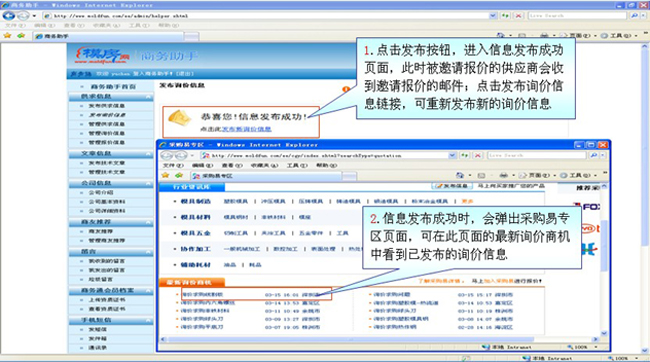Click the 采购易专区 window address bar
650x362 pixels.
[325, 155]
